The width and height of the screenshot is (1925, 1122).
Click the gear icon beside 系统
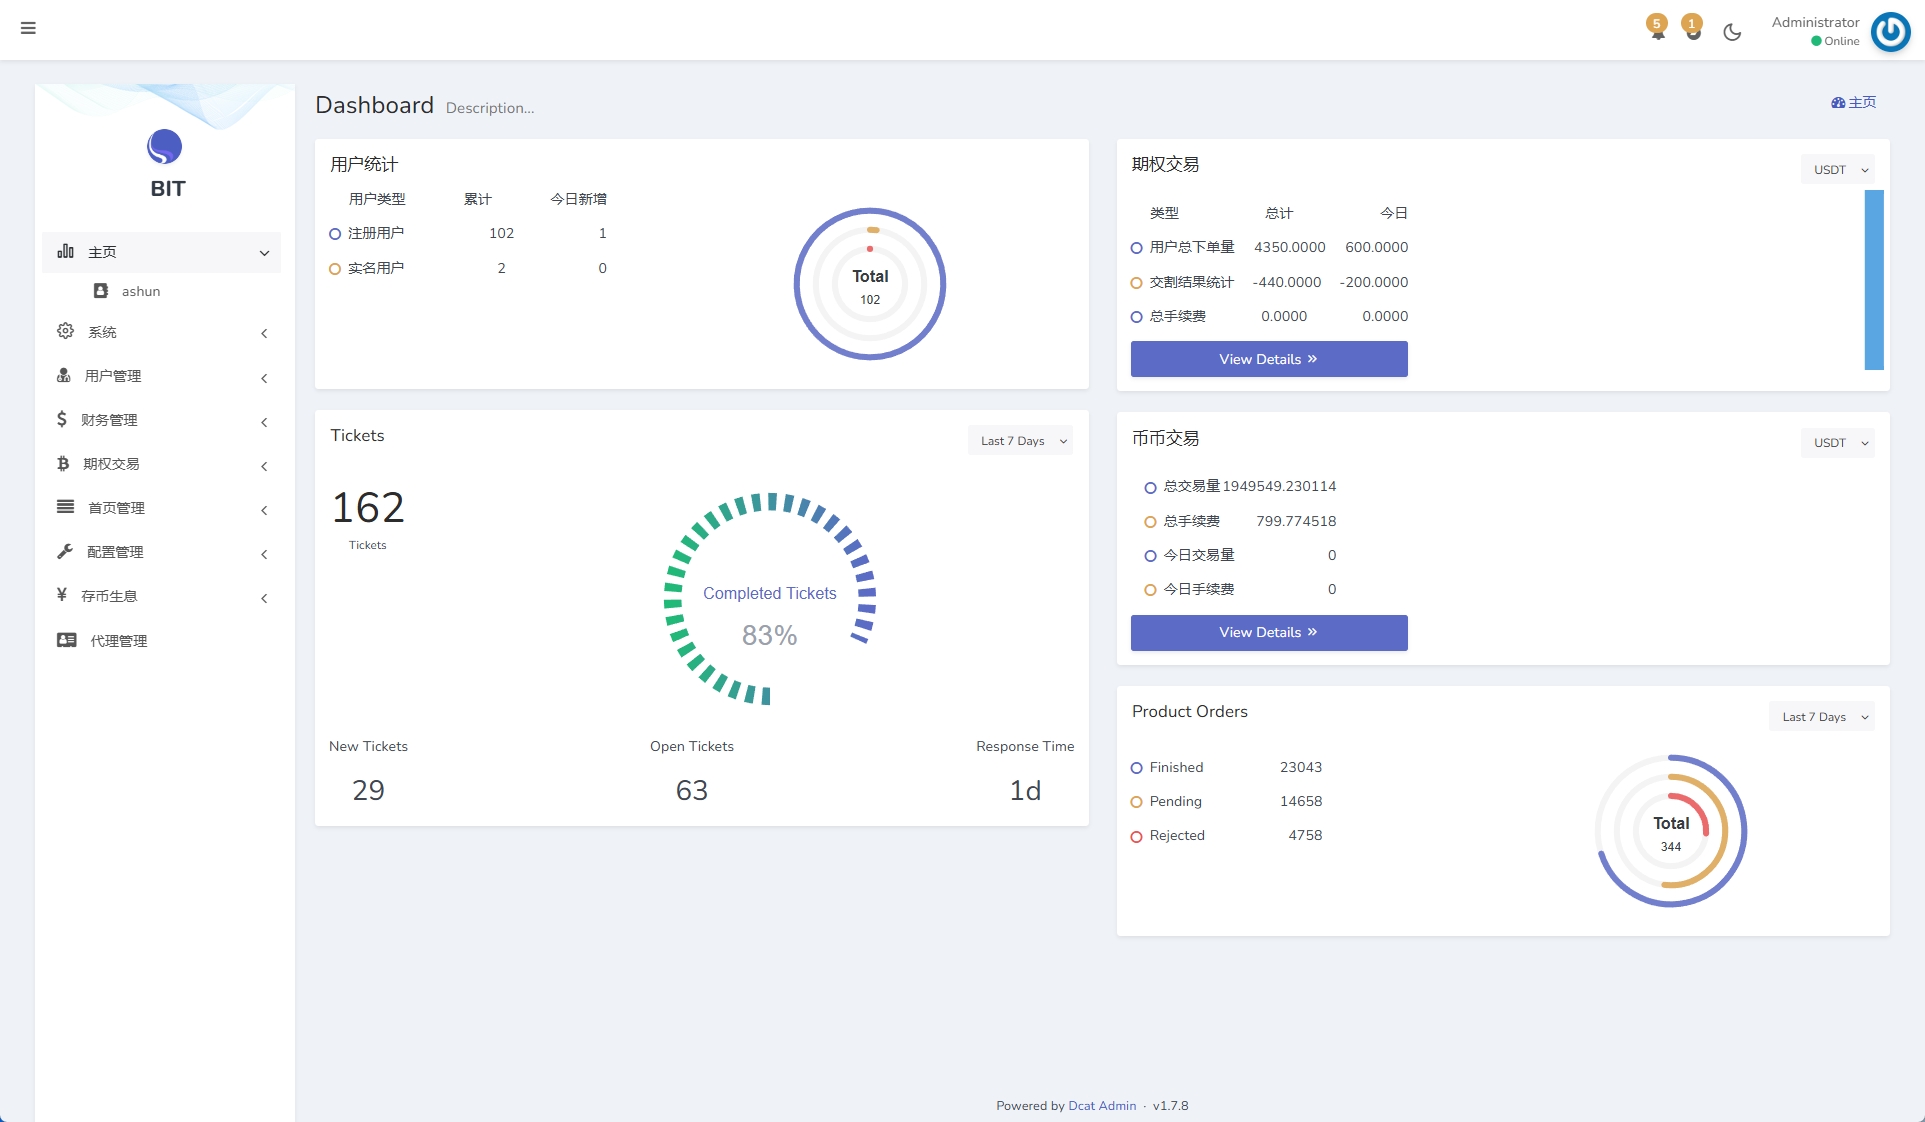(65, 331)
